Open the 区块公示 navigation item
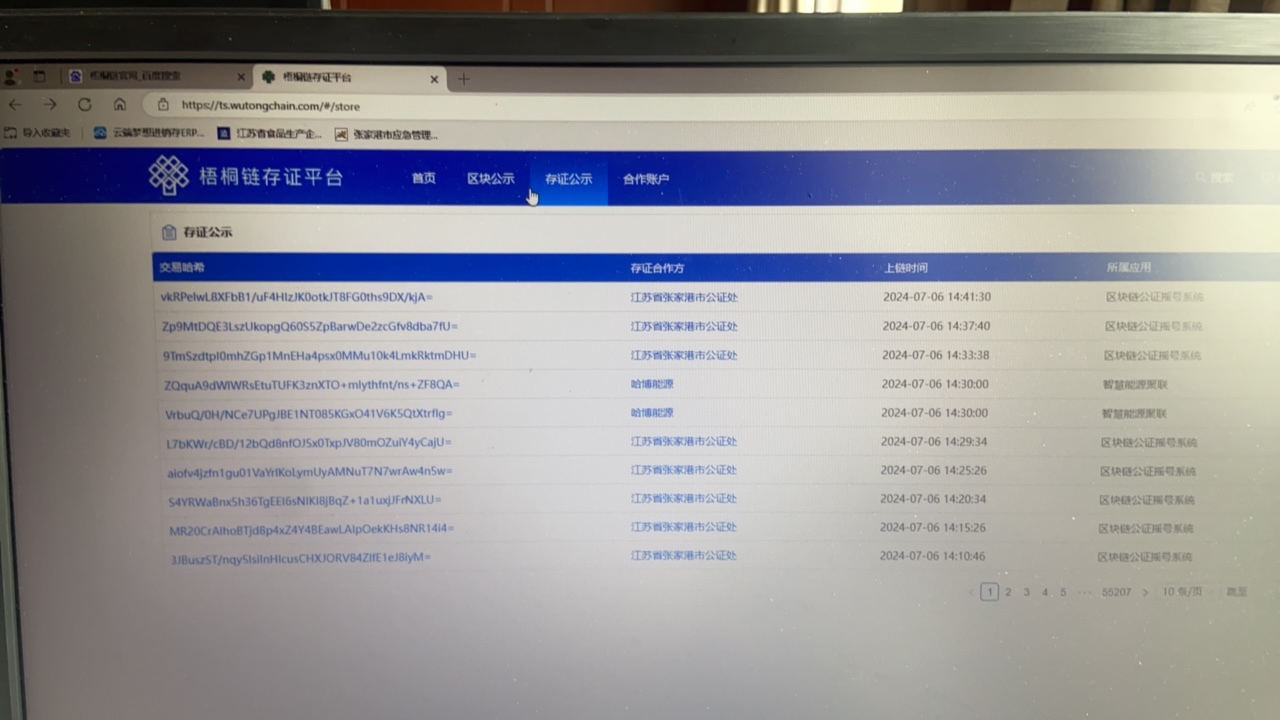The width and height of the screenshot is (1280, 720). pos(491,179)
